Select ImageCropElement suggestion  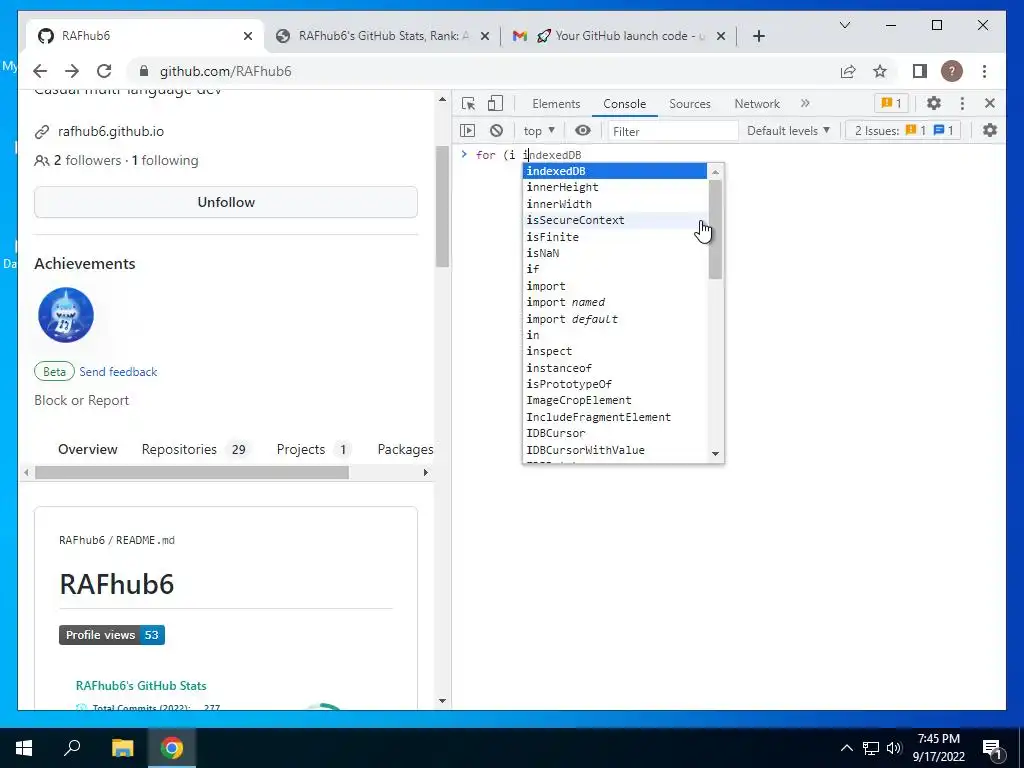coord(615,400)
